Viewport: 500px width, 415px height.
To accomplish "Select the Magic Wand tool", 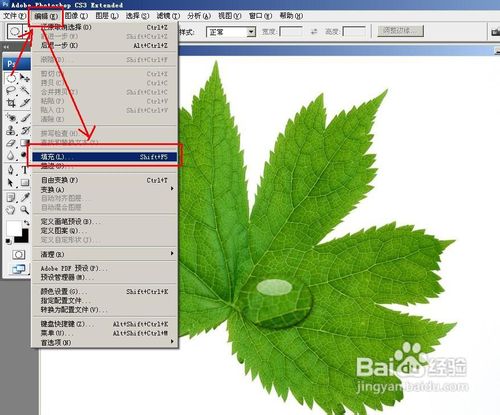I will (25, 91).
